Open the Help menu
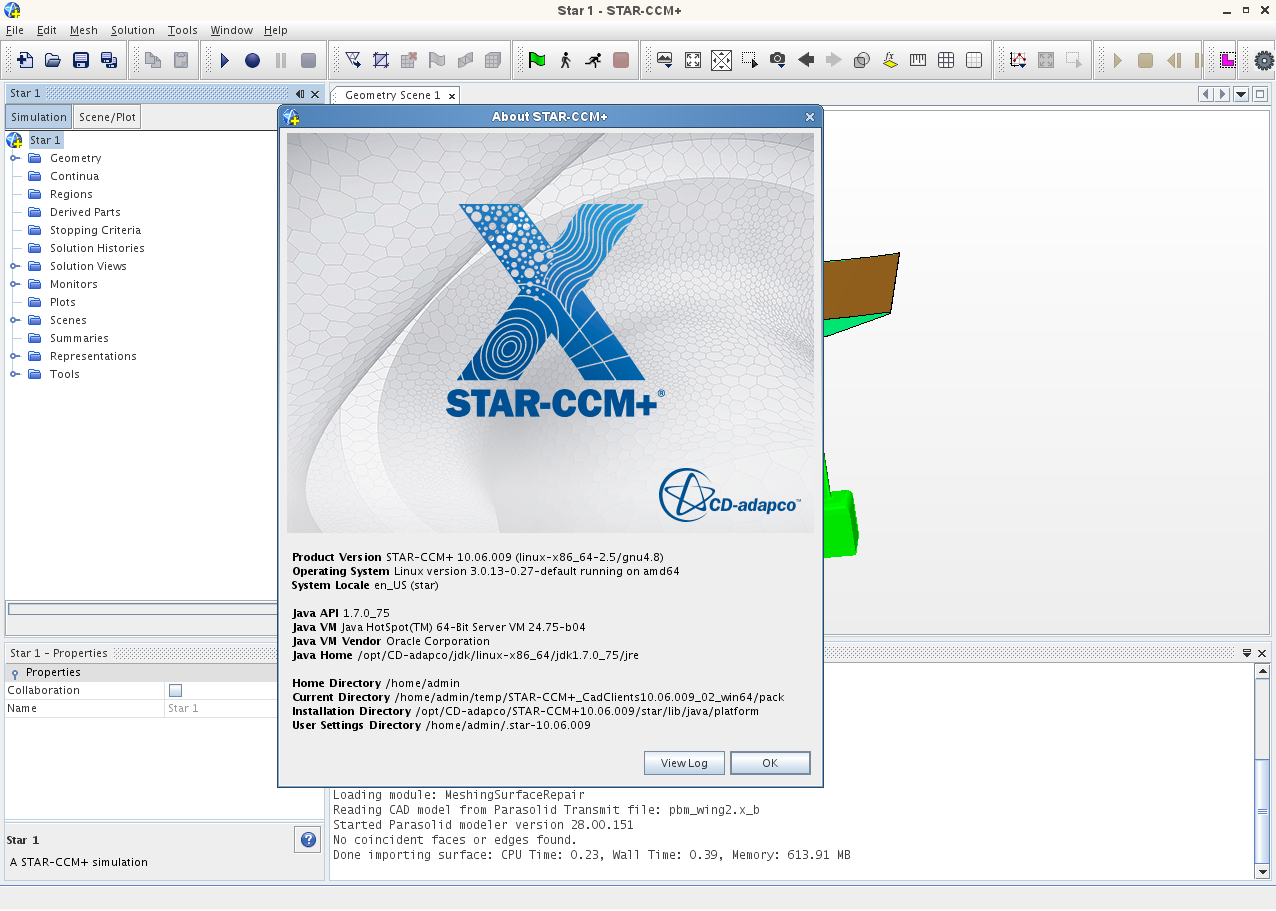This screenshot has width=1276, height=911. pyautogui.click(x=276, y=30)
